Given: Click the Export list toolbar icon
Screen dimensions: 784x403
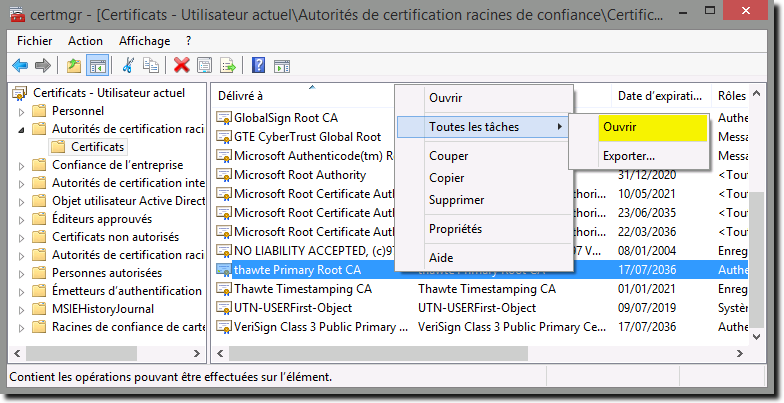Looking at the screenshot, I should coord(228,66).
